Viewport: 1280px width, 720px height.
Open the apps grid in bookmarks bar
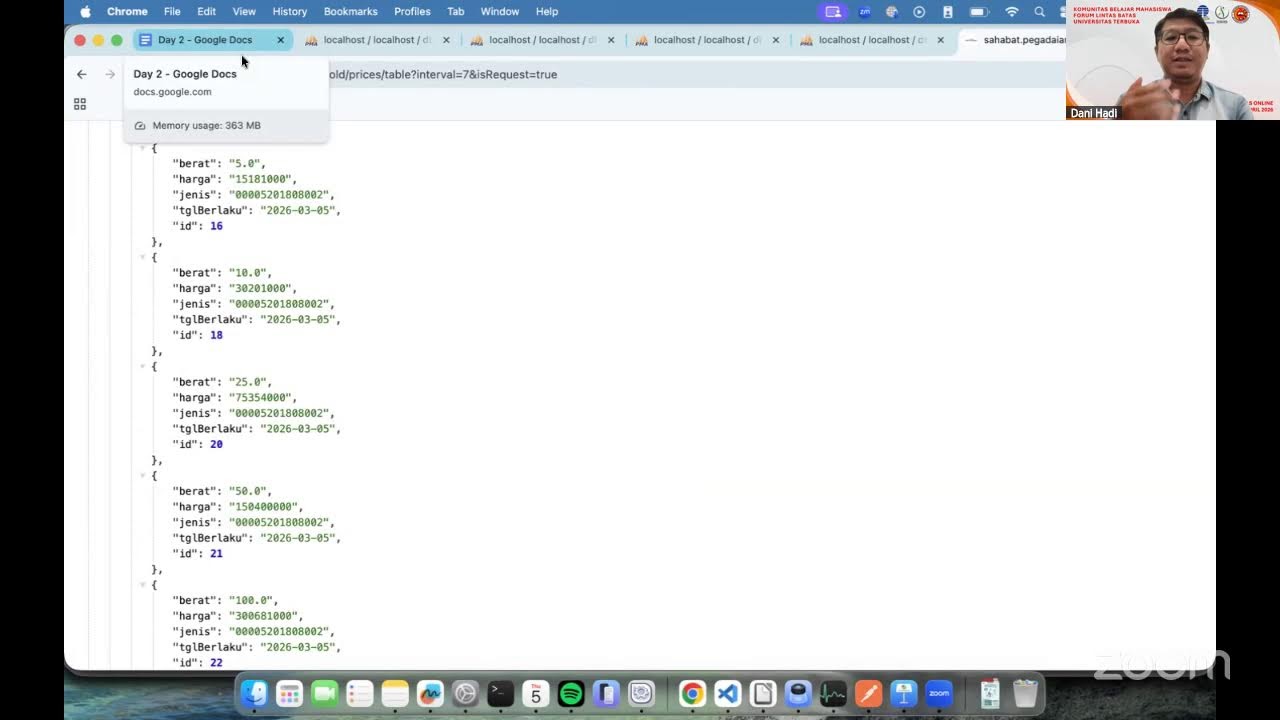click(80, 104)
